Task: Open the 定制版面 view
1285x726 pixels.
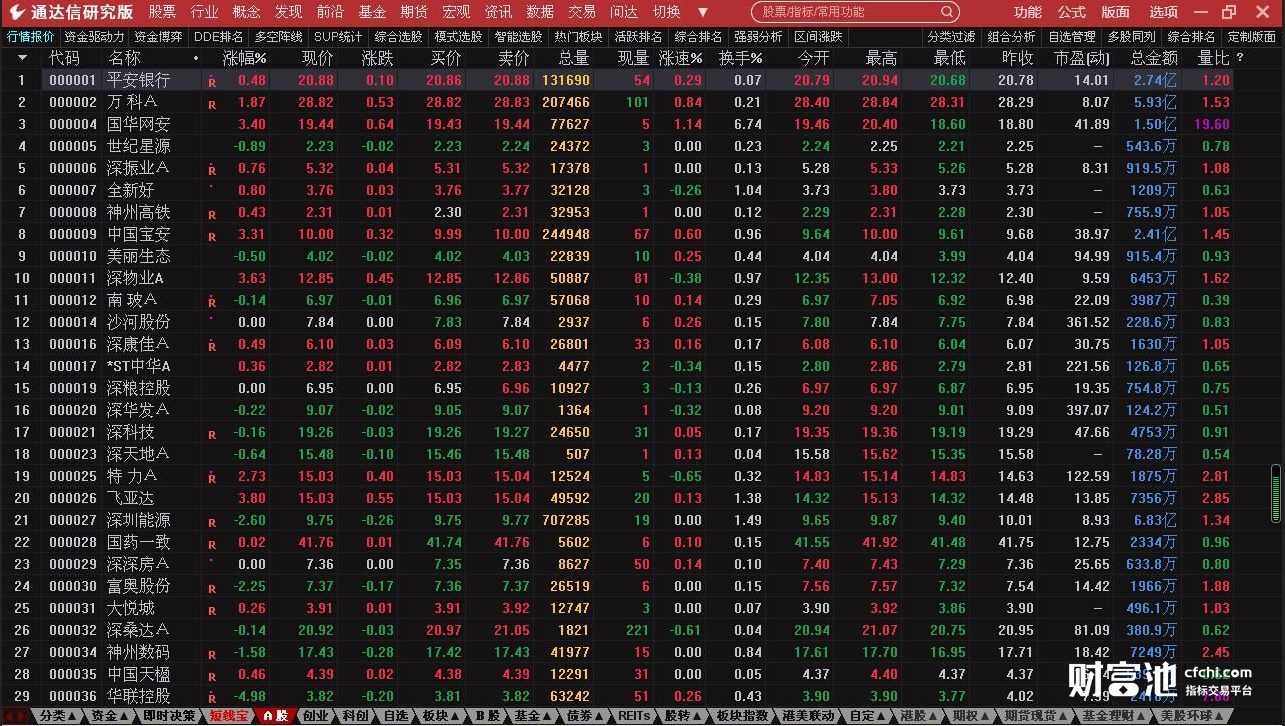Action: click(x=1251, y=37)
